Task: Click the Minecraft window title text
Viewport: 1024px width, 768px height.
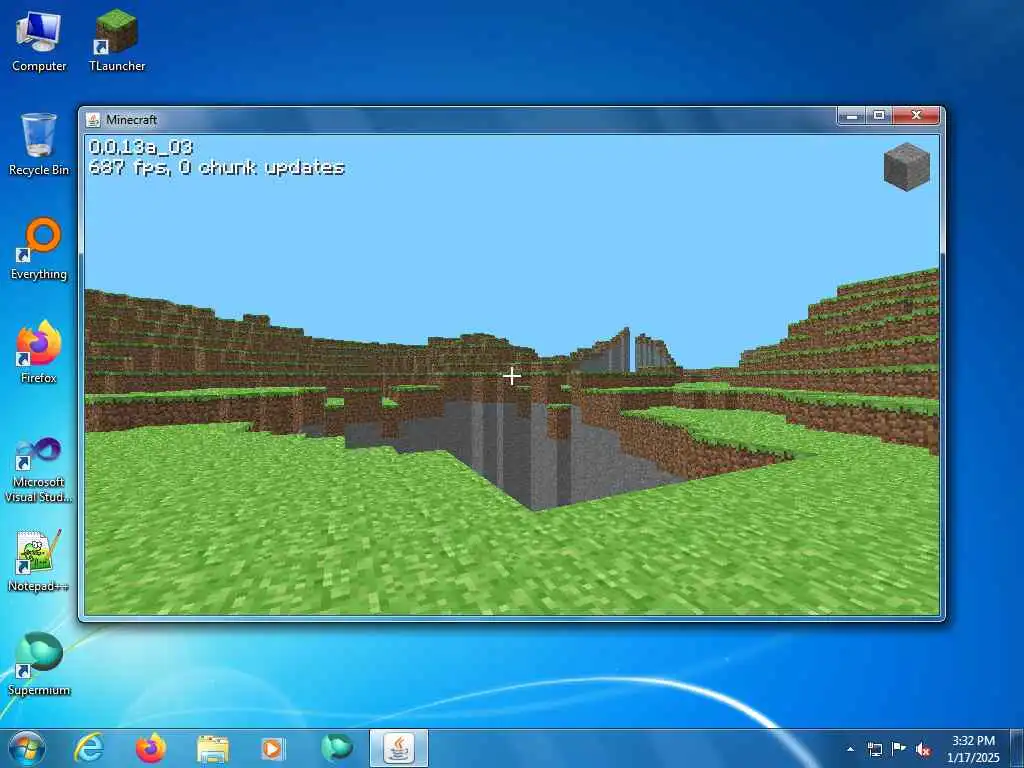Action: [131, 120]
